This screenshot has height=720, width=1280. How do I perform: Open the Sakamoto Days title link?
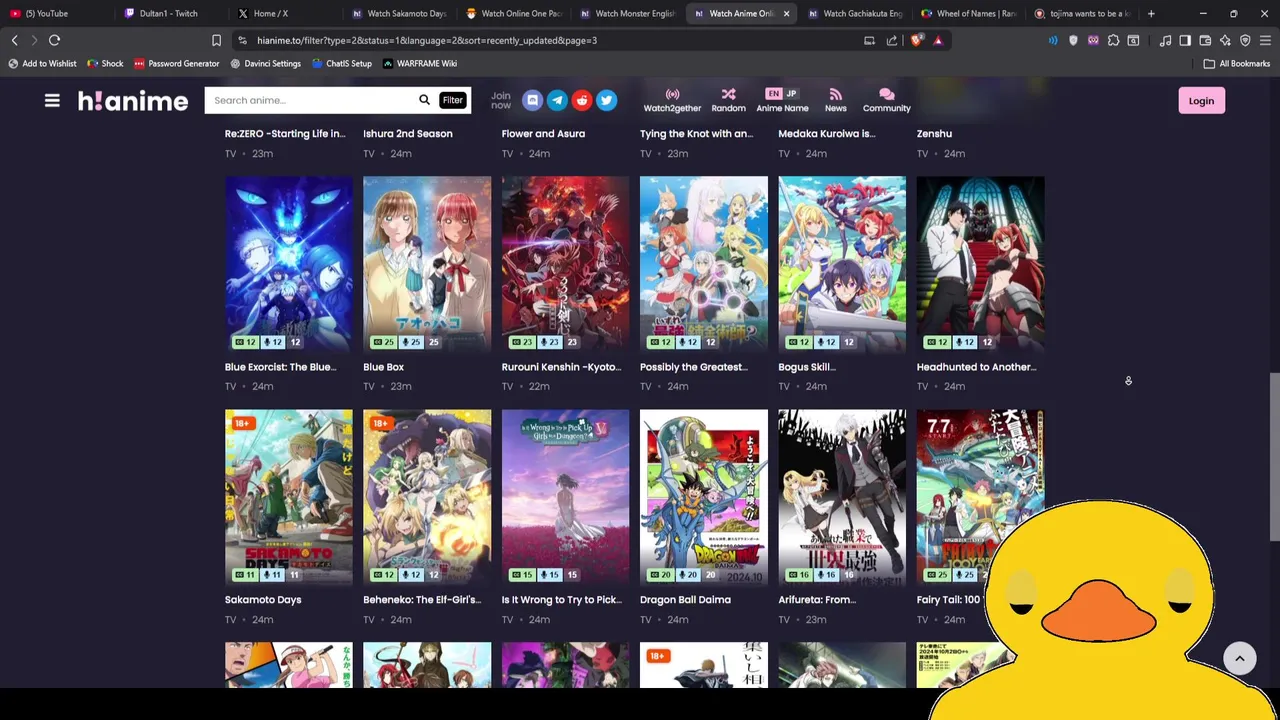(263, 600)
